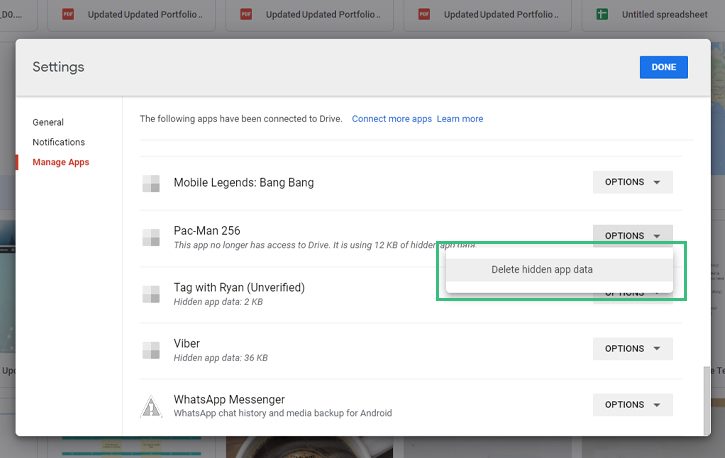Switch to the General settings tab

[x=48, y=122]
